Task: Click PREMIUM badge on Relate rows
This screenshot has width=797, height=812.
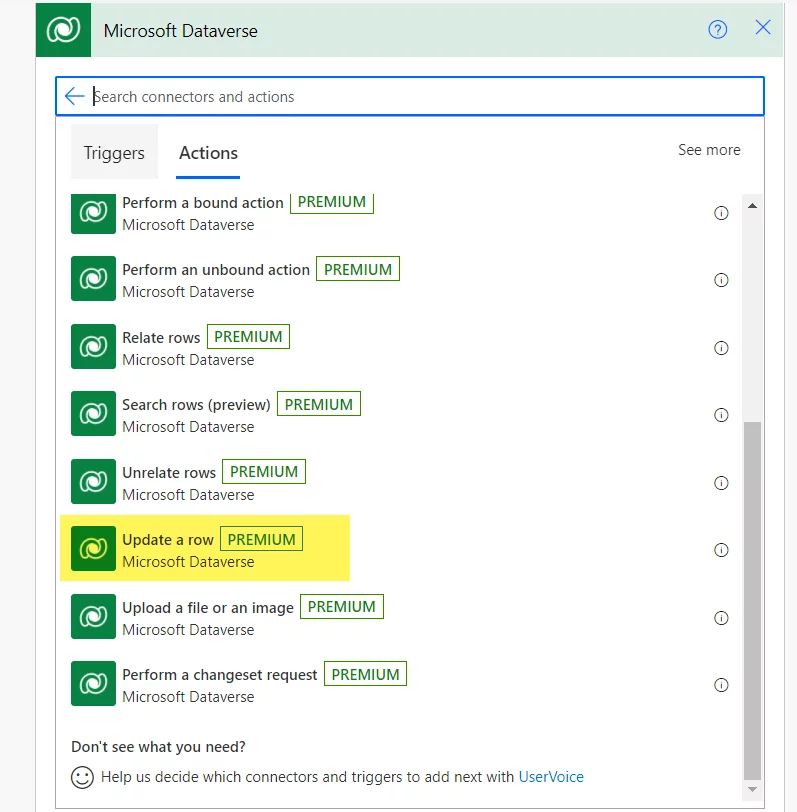Action: tap(248, 337)
